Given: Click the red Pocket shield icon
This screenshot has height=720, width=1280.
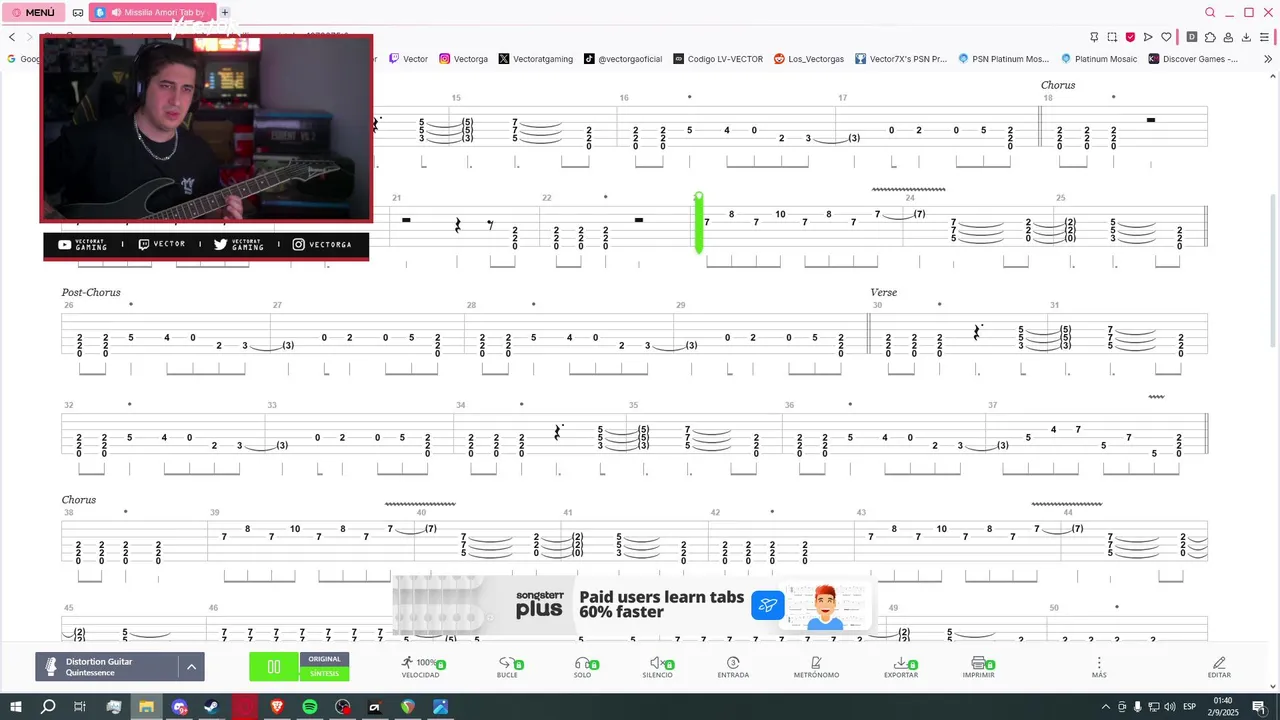Looking at the screenshot, I should point(1130,37).
